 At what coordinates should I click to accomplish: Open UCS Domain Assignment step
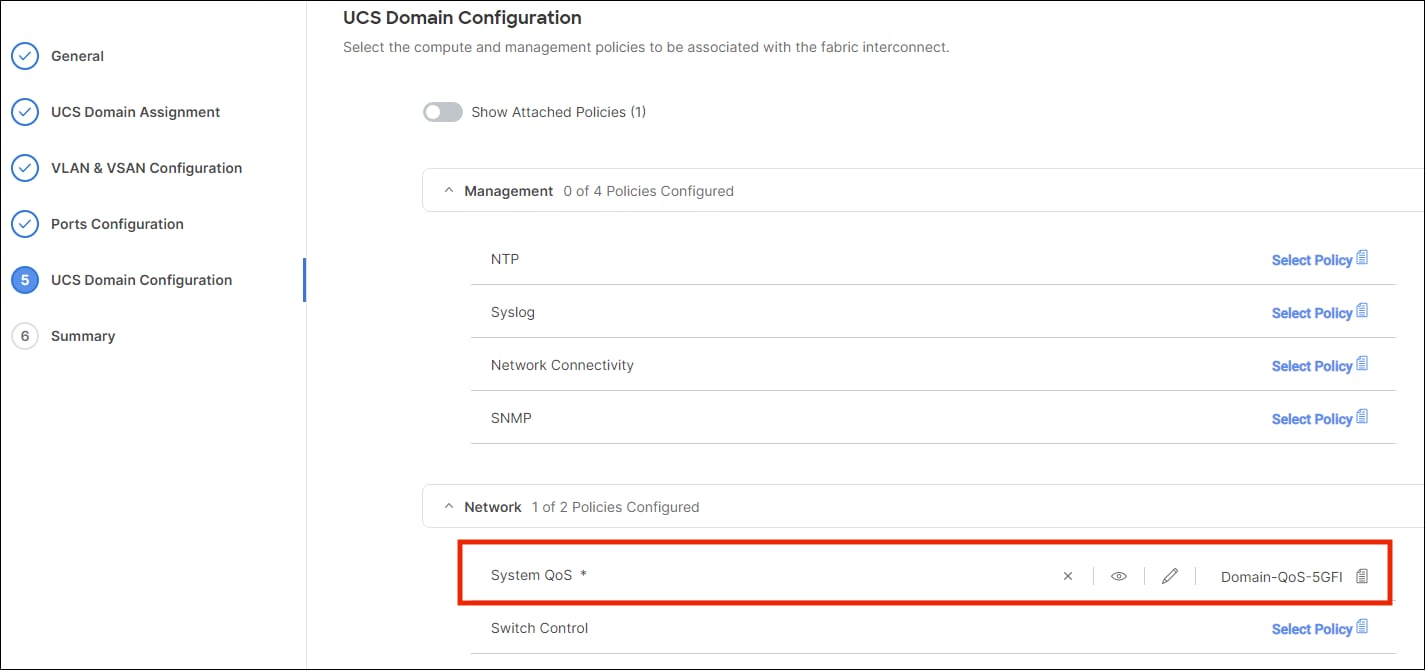(136, 112)
